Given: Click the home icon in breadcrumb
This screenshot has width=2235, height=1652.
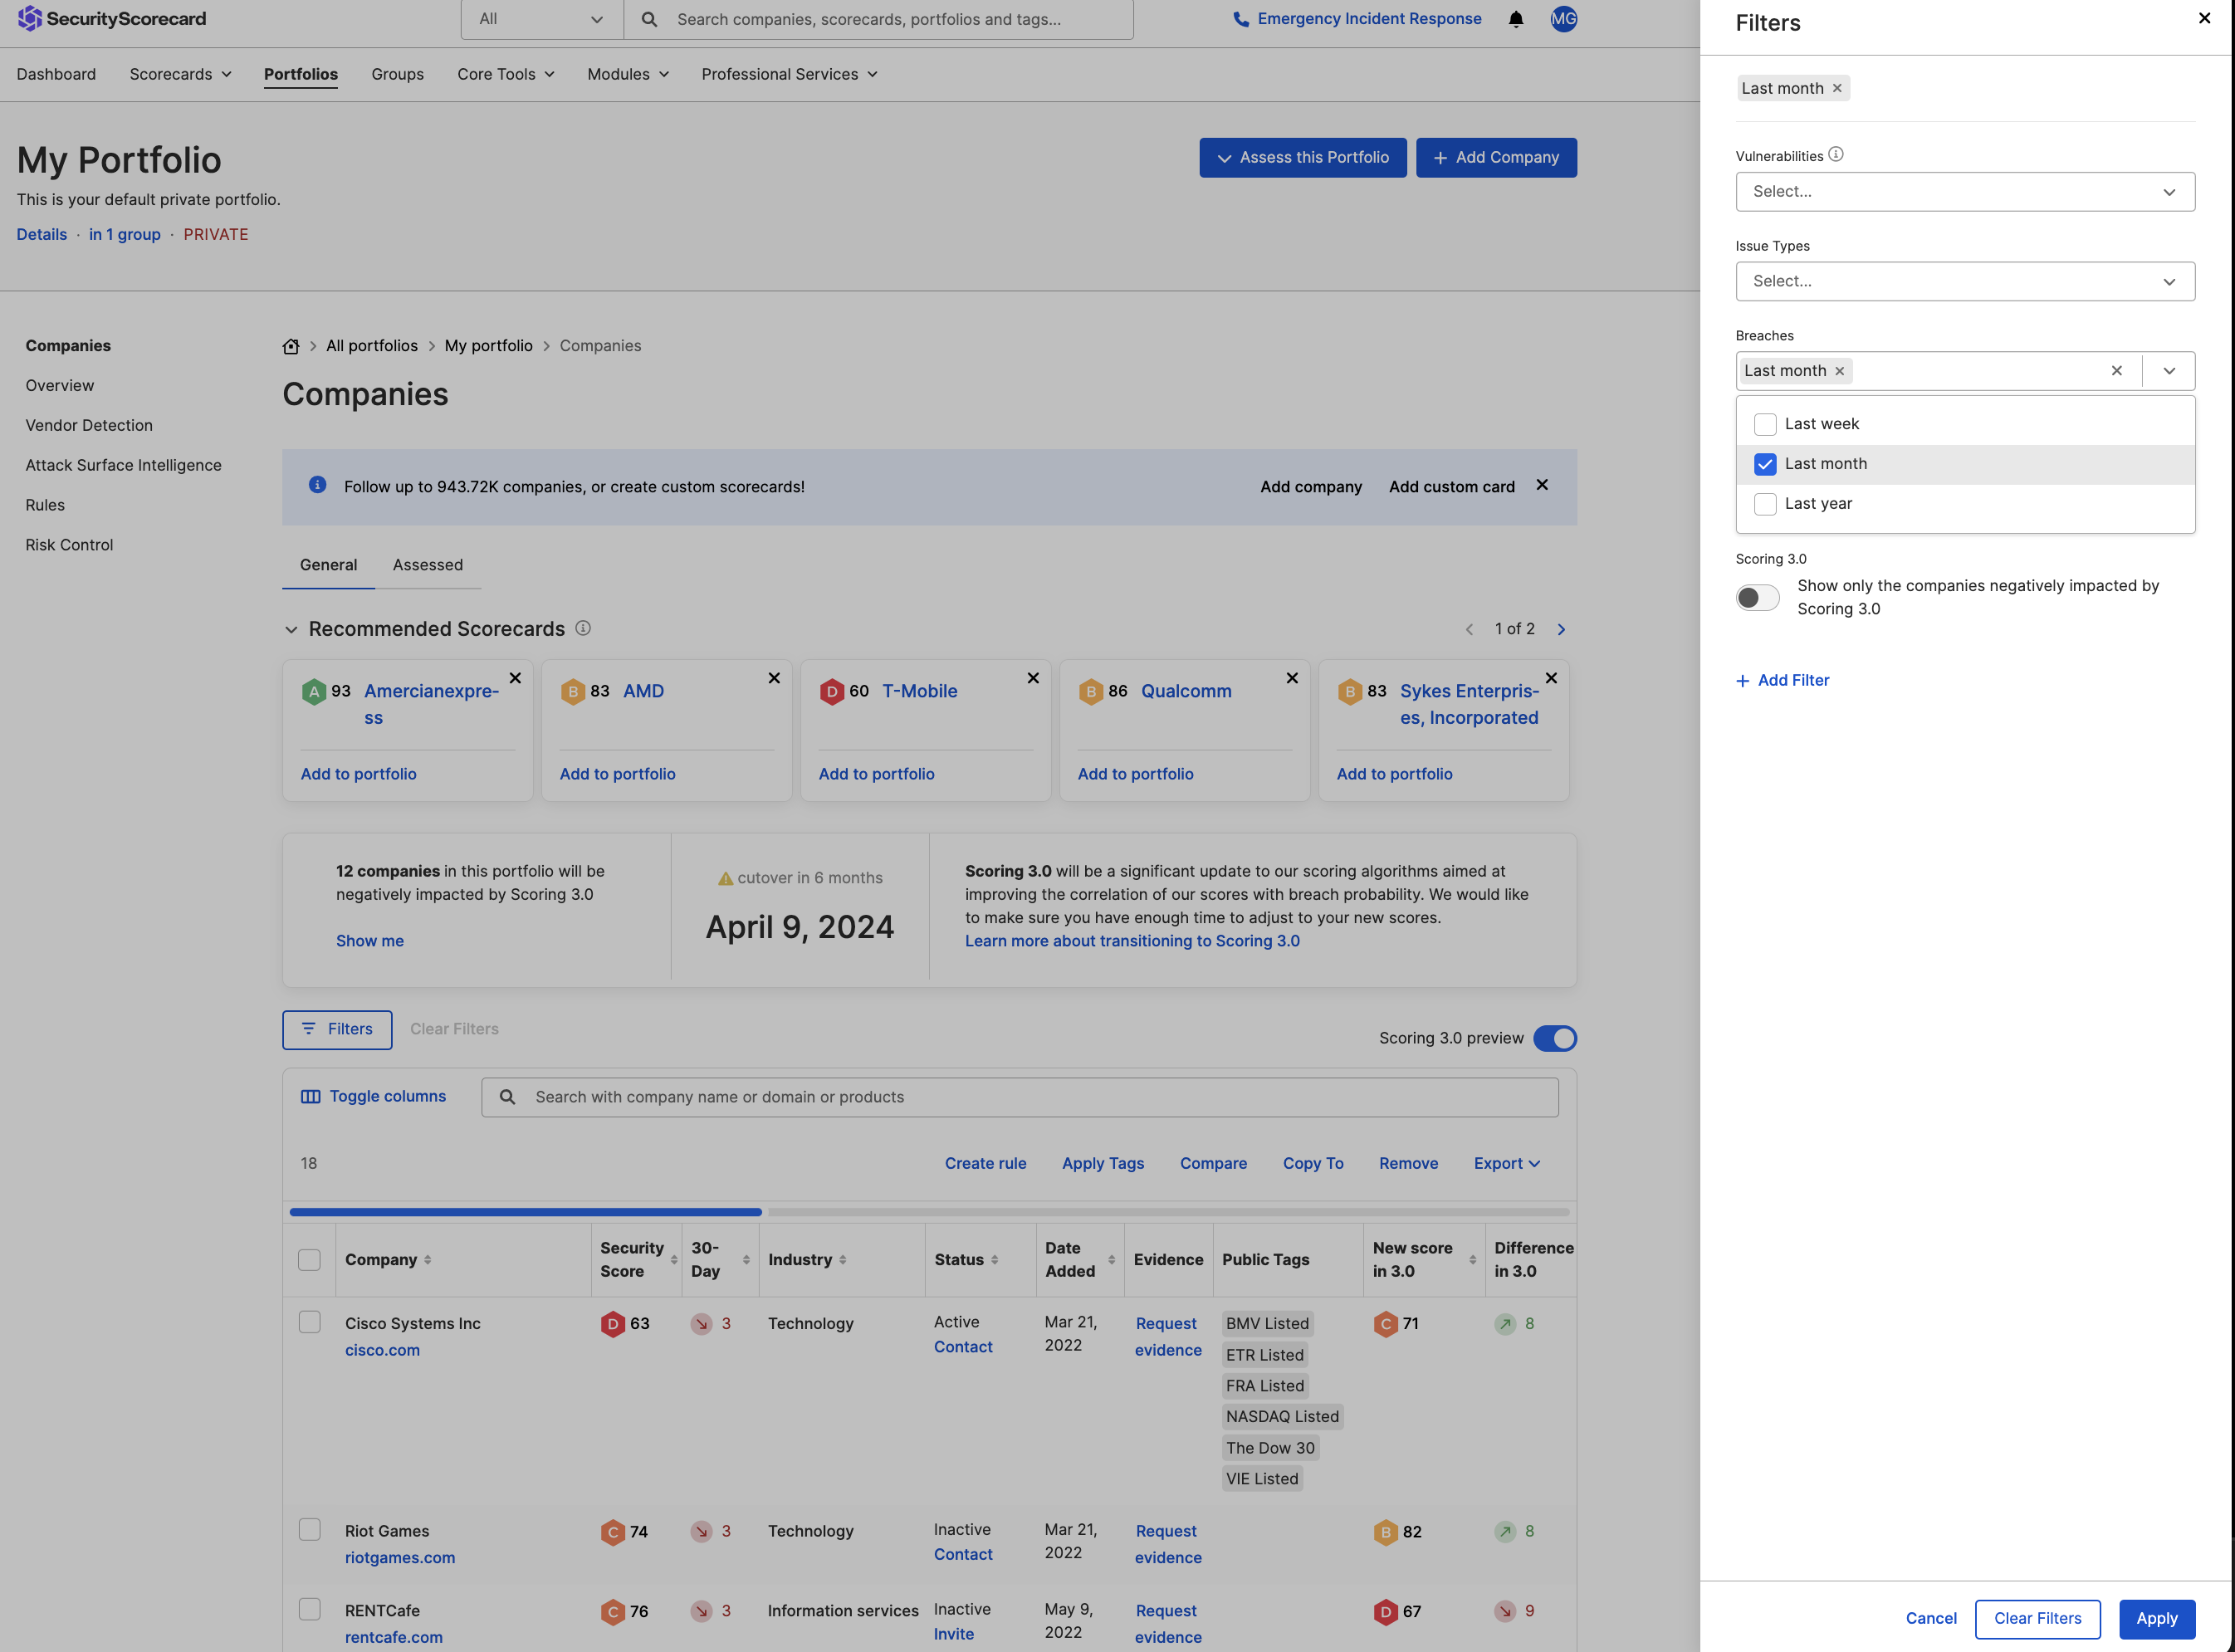Looking at the screenshot, I should (x=291, y=346).
